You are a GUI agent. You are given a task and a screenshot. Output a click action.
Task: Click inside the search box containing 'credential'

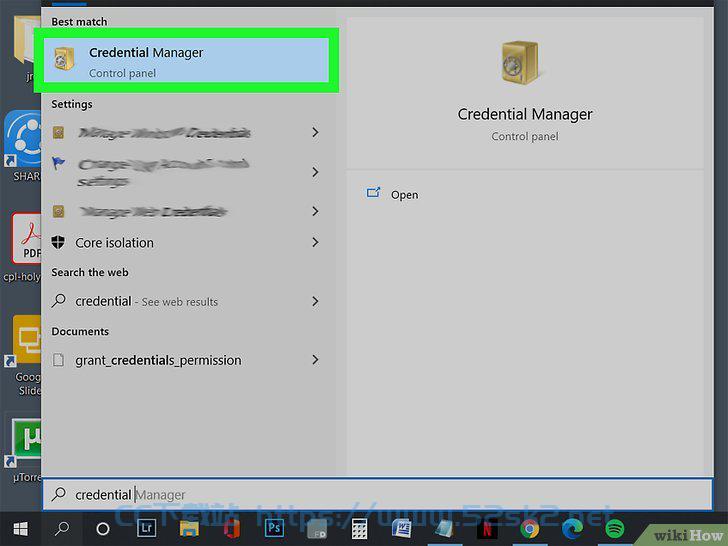coord(377,494)
